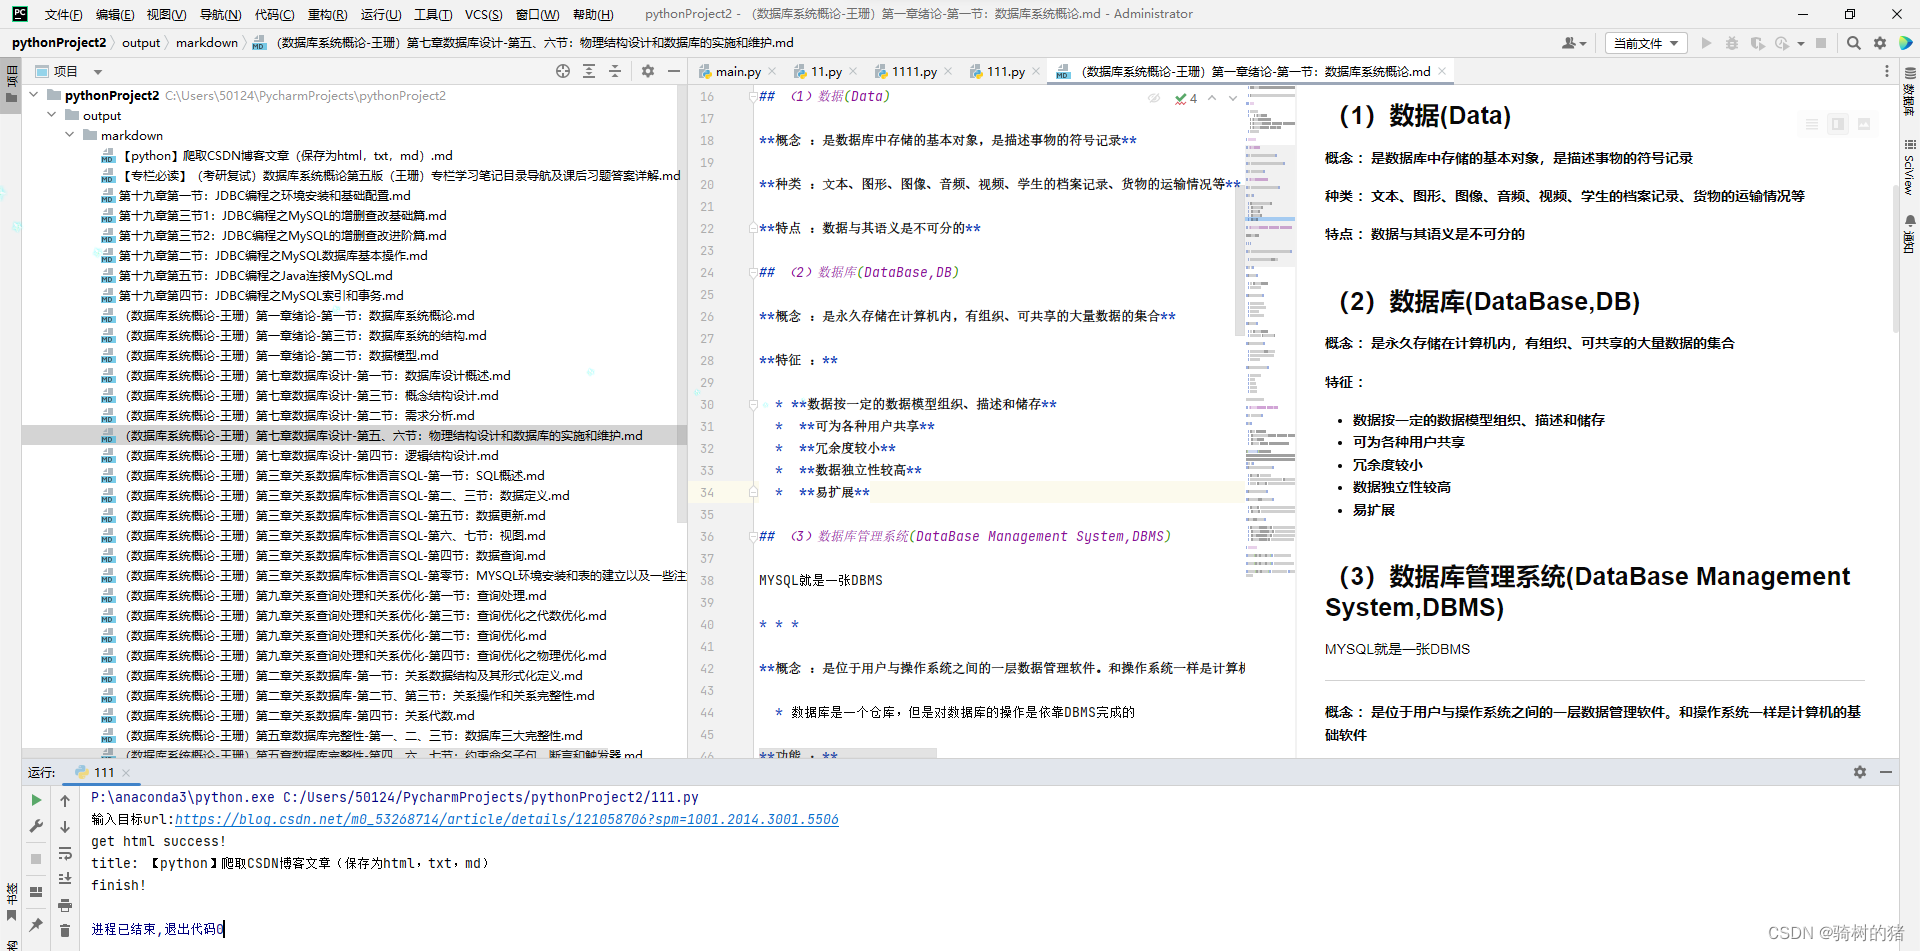
Task: Click the markdown breadcrumb in navigation bar
Action: point(207,43)
